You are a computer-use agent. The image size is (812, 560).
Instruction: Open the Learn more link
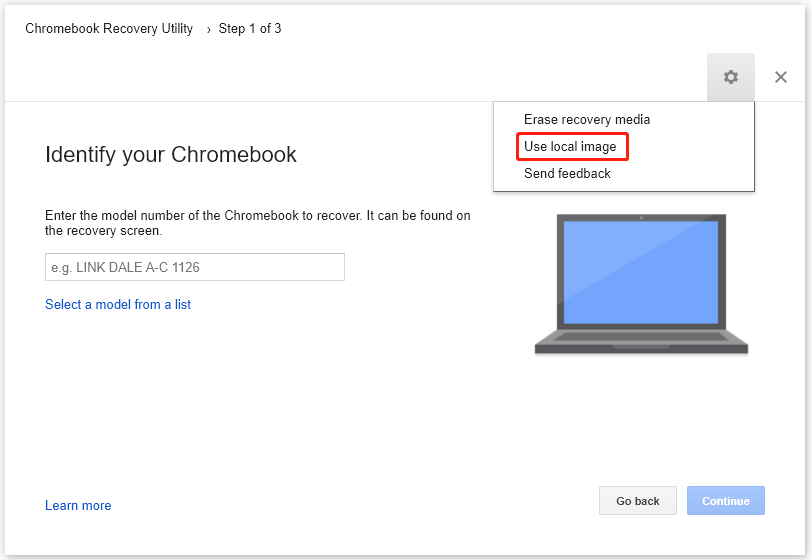pos(78,506)
